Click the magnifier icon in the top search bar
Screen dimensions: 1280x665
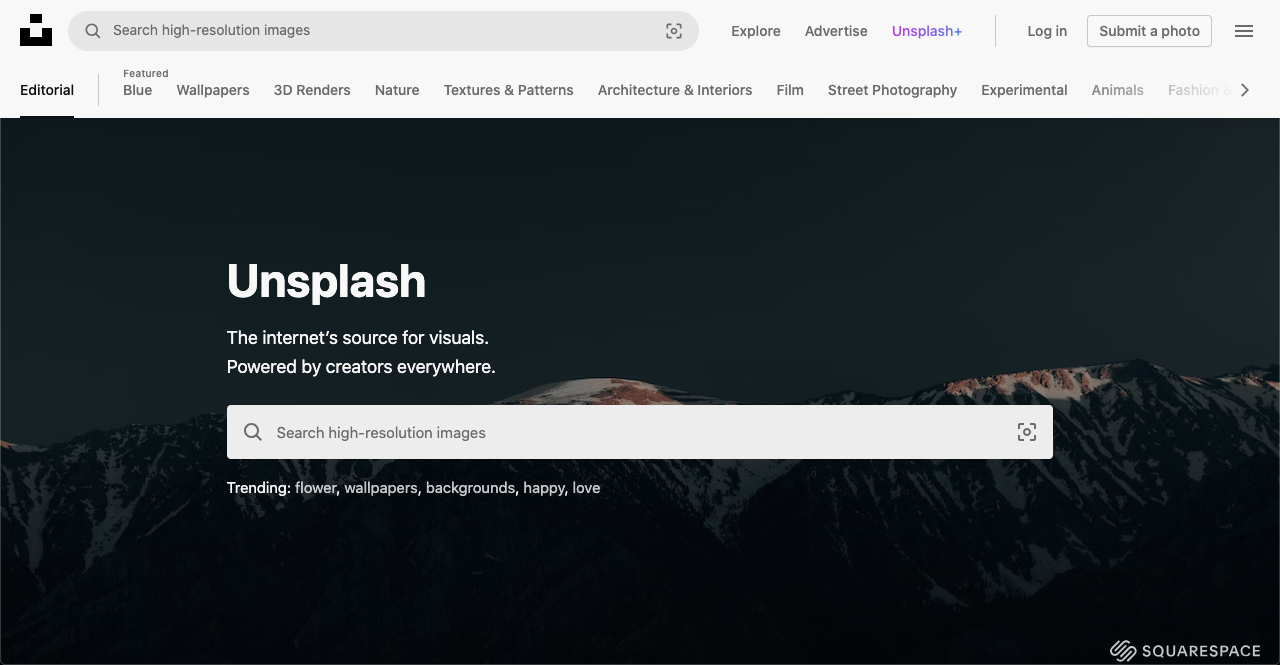point(93,31)
